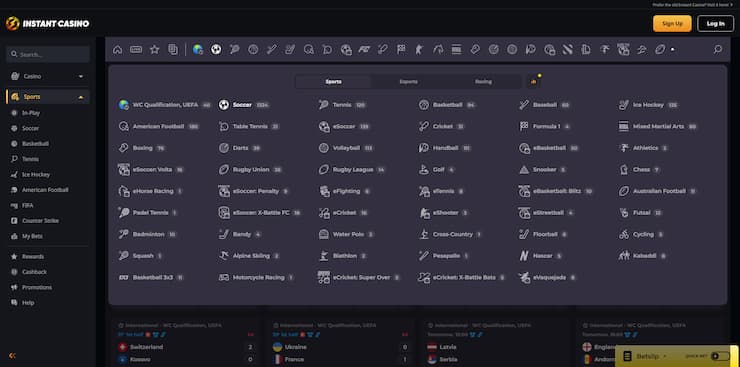Viewport: 740px width, 367px height.
Task: Open the search magnifier in sports toolbar
Action: pyautogui.click(x=718, y=50)
